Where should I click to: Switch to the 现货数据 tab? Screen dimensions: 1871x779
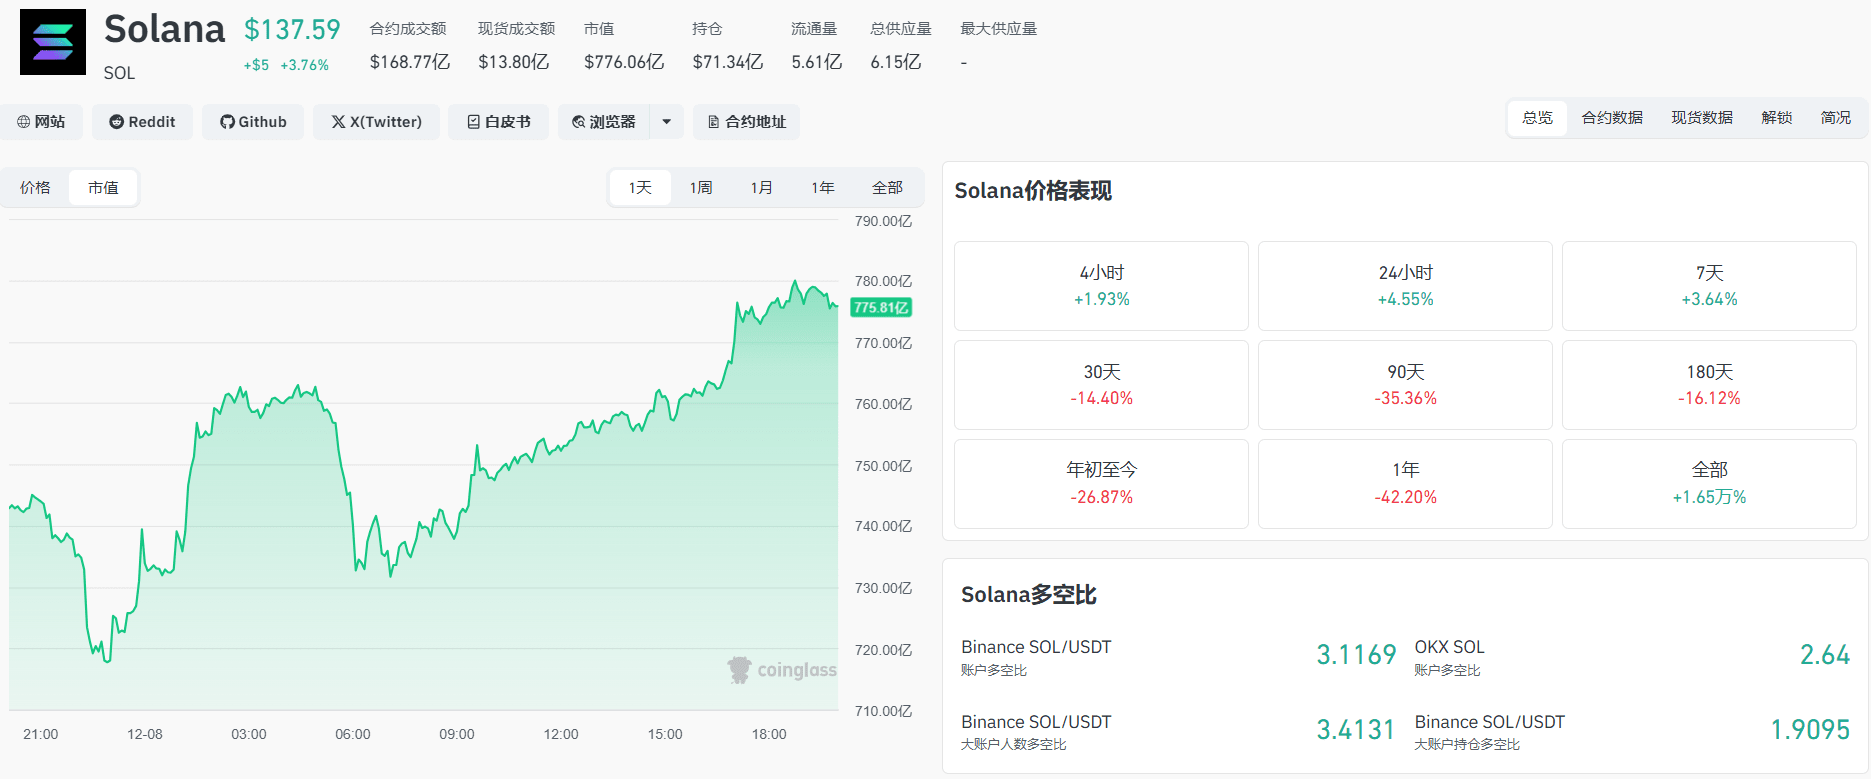pyautogui.click(x=1702, y=118)
